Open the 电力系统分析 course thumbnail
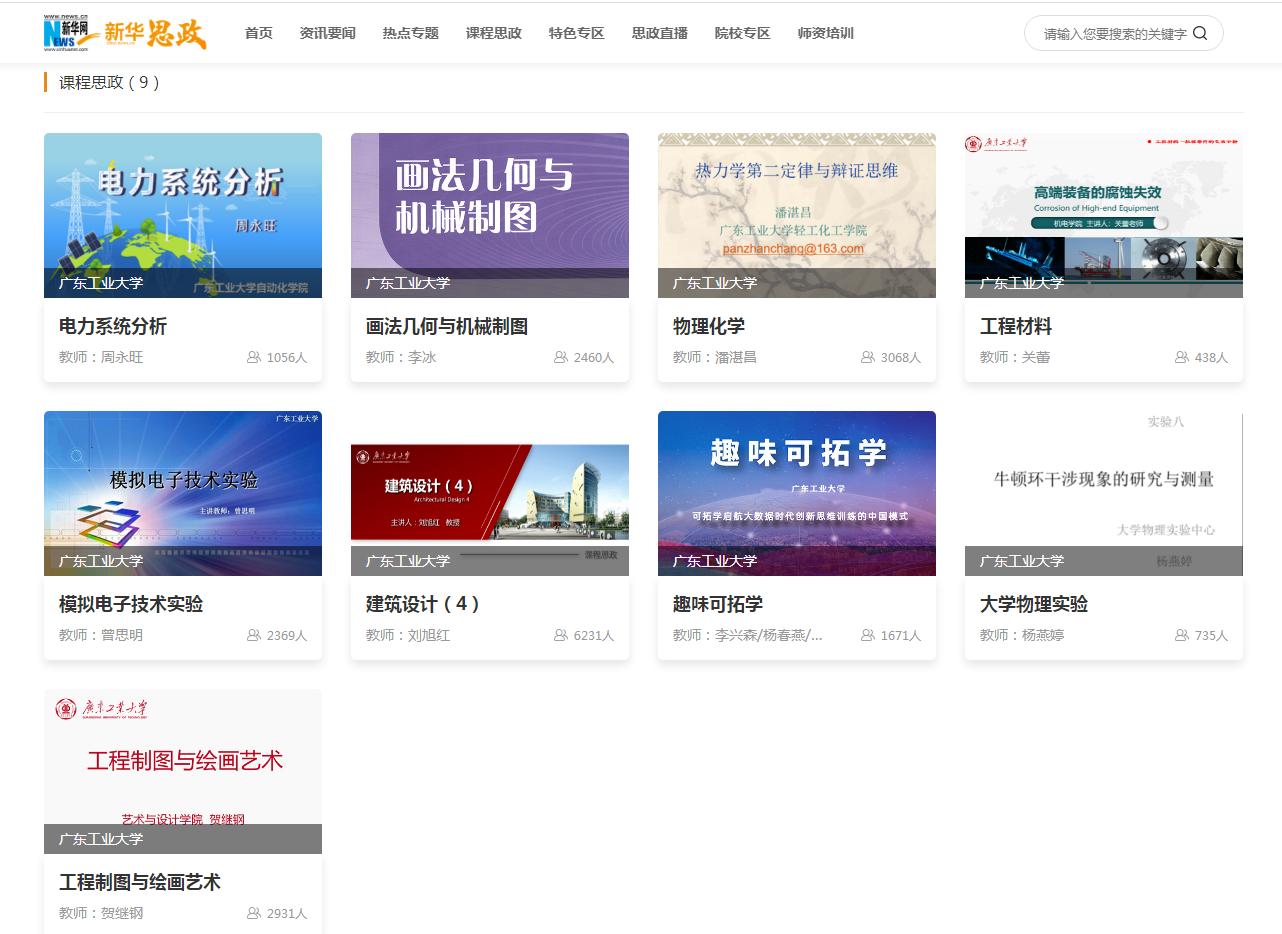The height and width of the screenshot is (934, 1282). 183,215
